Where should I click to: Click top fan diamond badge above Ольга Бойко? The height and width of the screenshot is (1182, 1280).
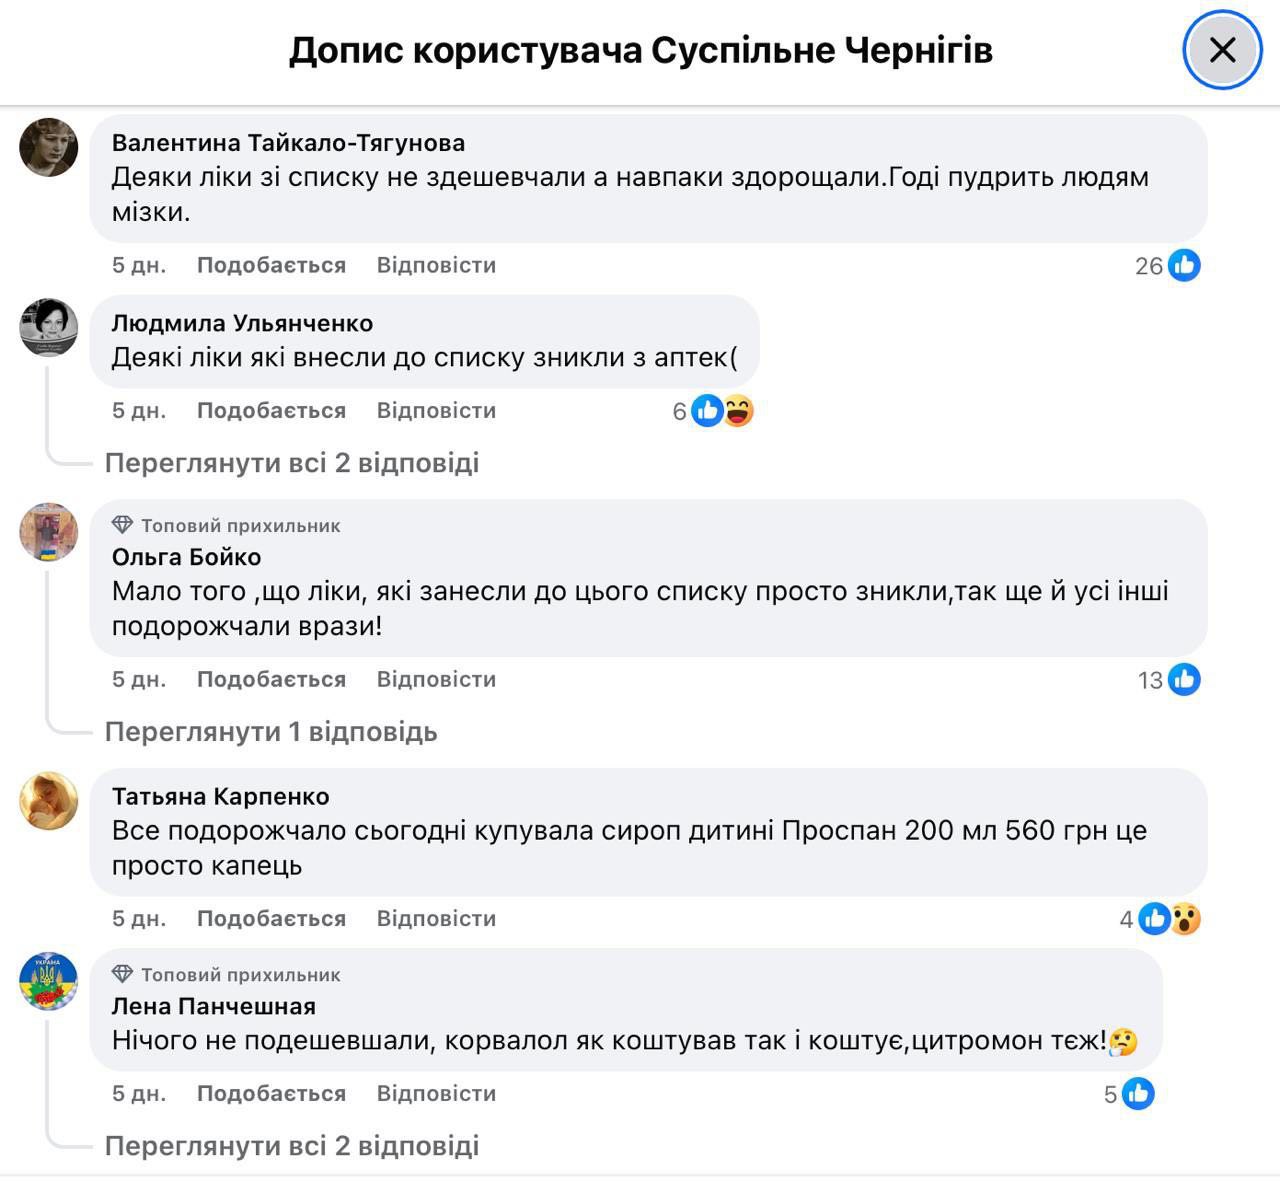[x=122, y=525]
